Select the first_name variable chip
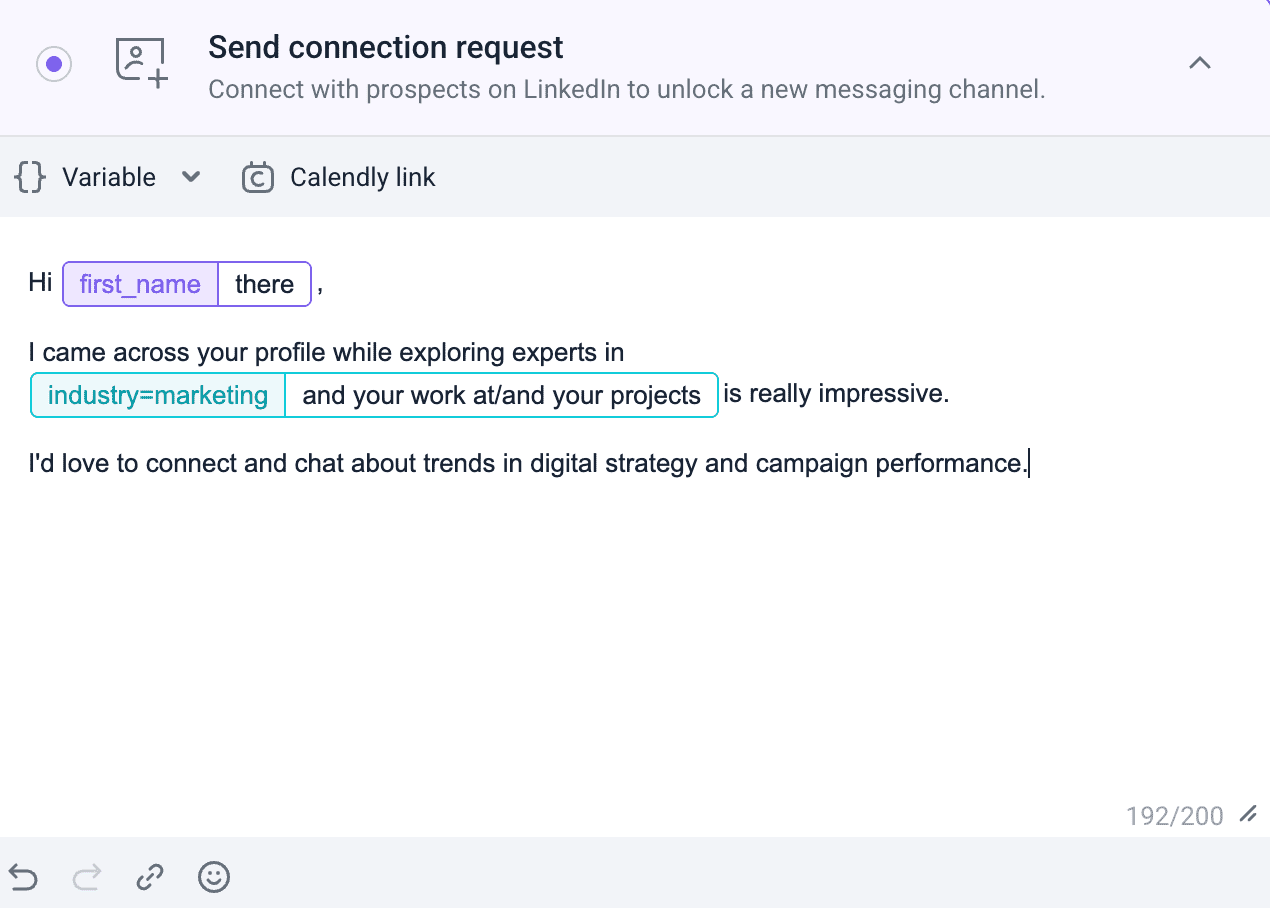 [x=140, y=284]
